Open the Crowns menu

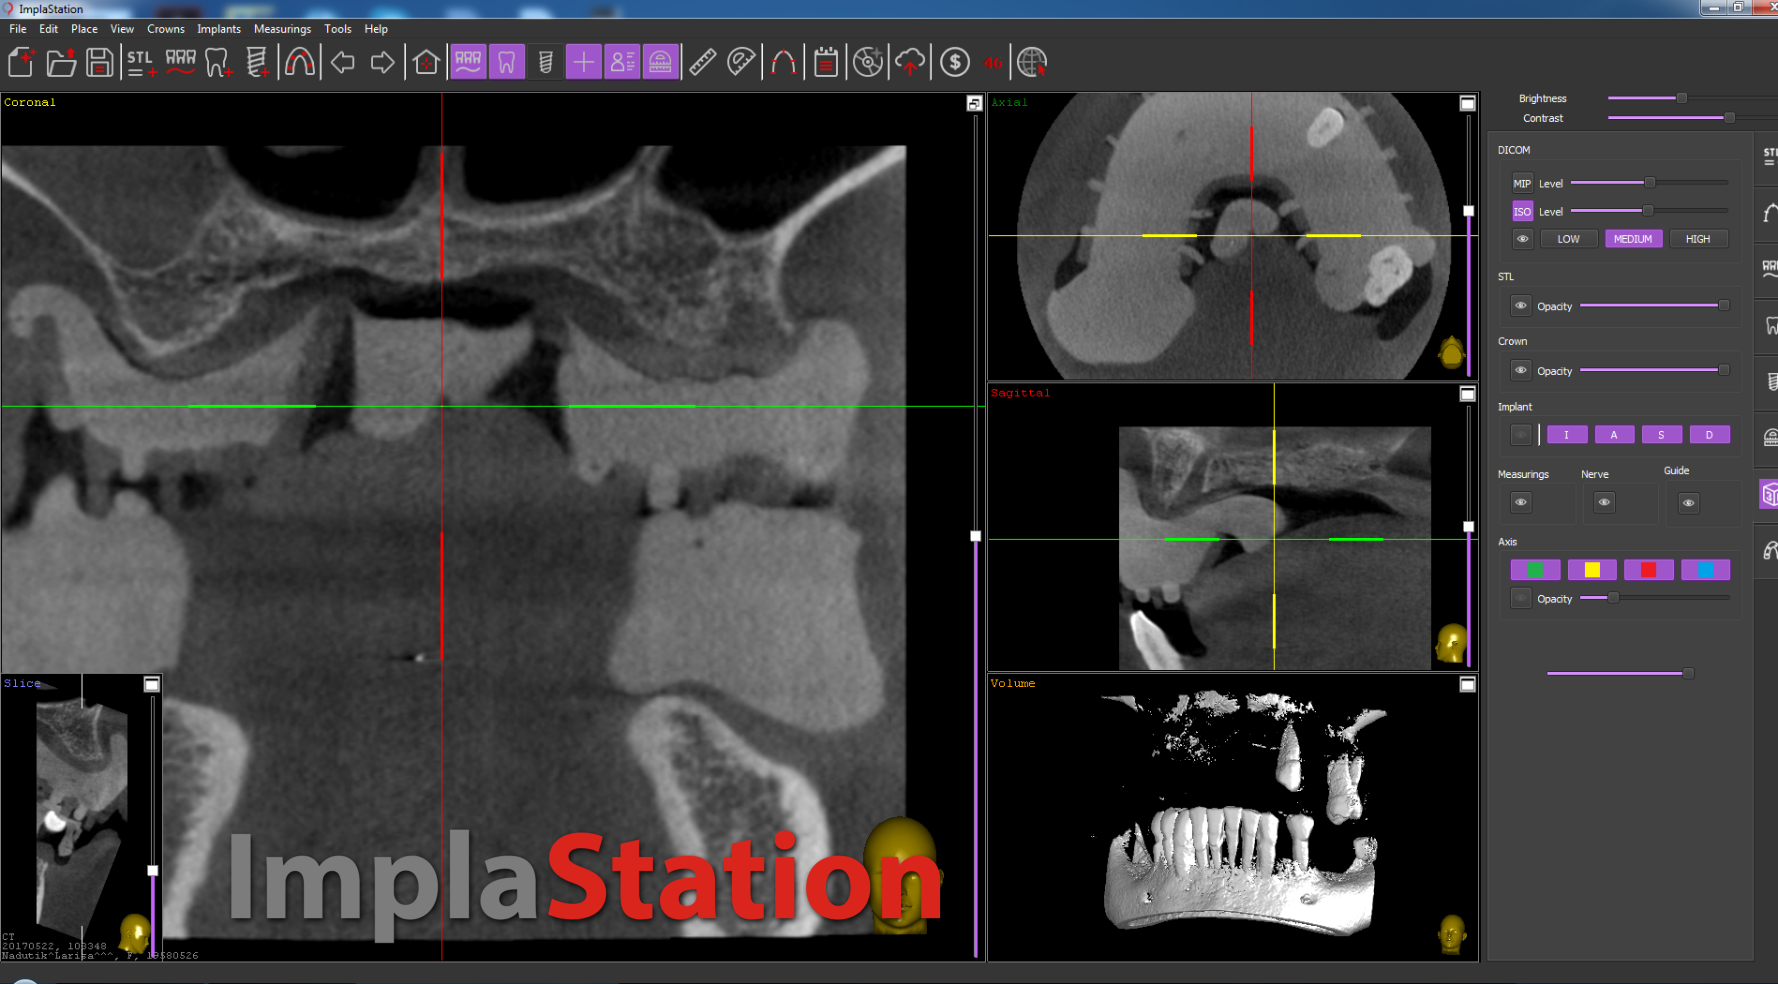tap(166, 29)
